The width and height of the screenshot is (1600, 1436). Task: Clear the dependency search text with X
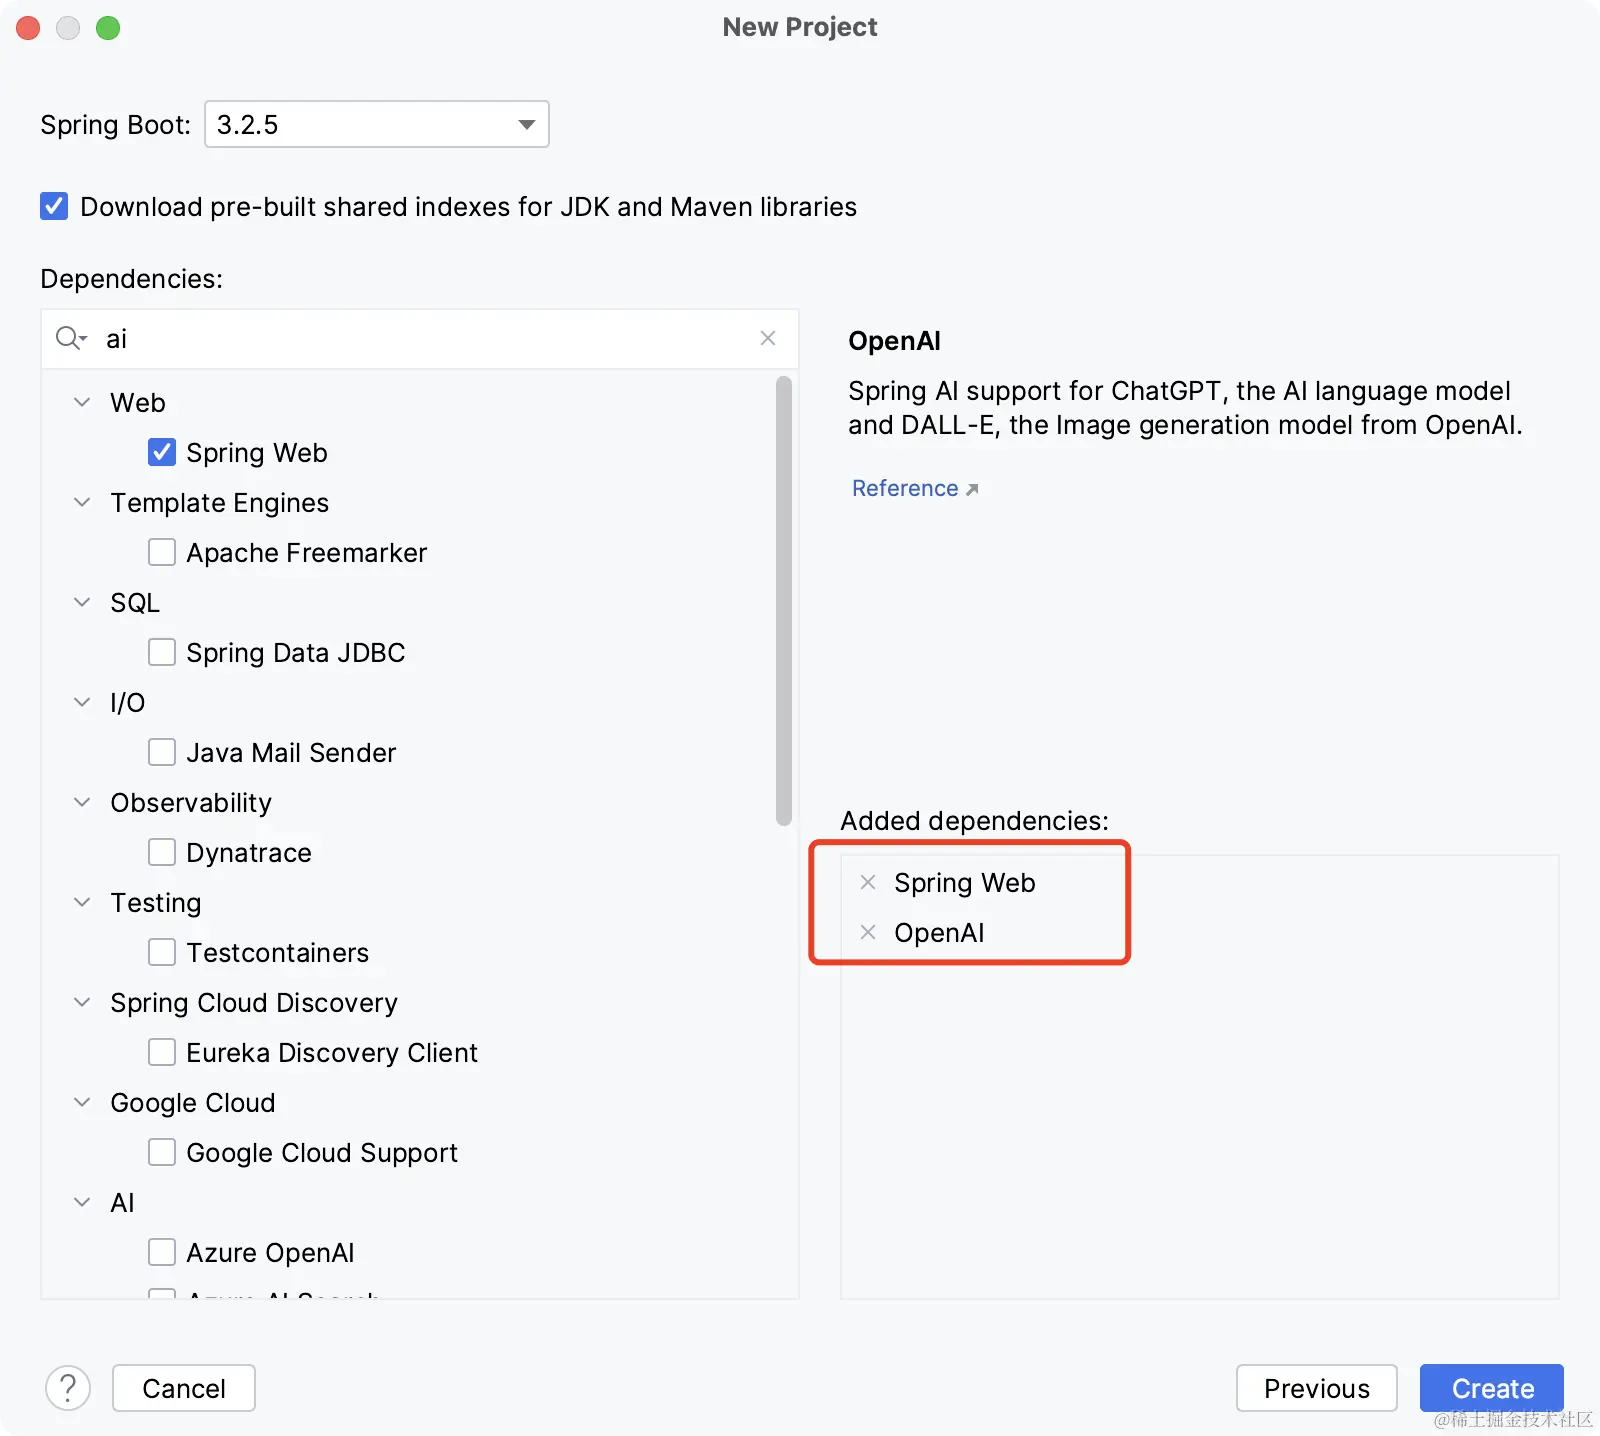coord(768,338)
